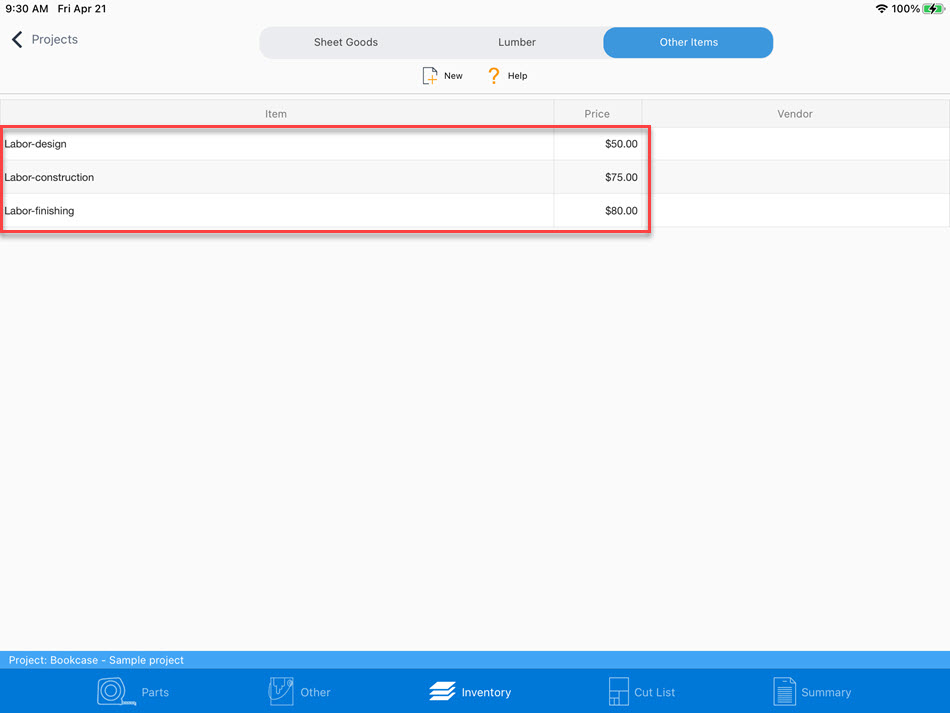Image resolution: width=950 pixels, height=713 pixels.
Task: Select the Other tab icon
Action: (x=281, y=692)
